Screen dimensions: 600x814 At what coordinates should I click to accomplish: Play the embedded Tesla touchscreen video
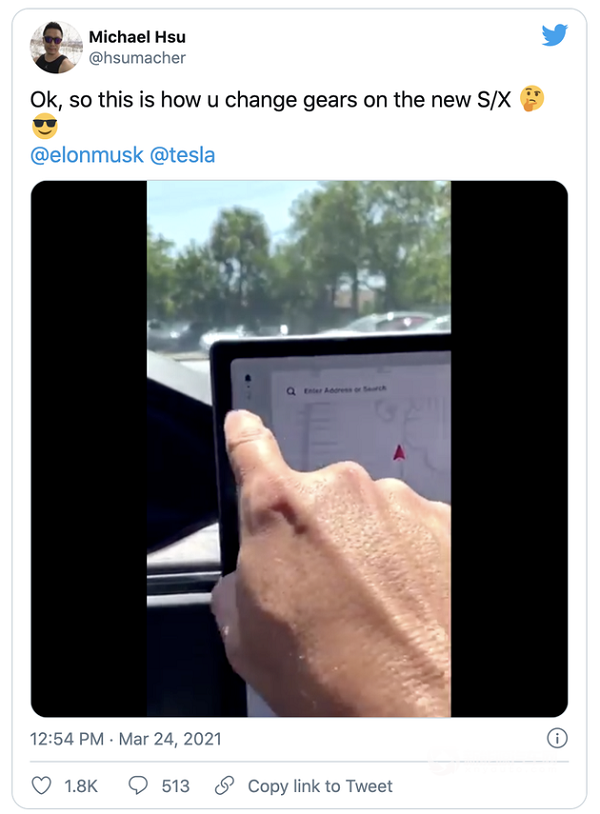coord(299,449)
